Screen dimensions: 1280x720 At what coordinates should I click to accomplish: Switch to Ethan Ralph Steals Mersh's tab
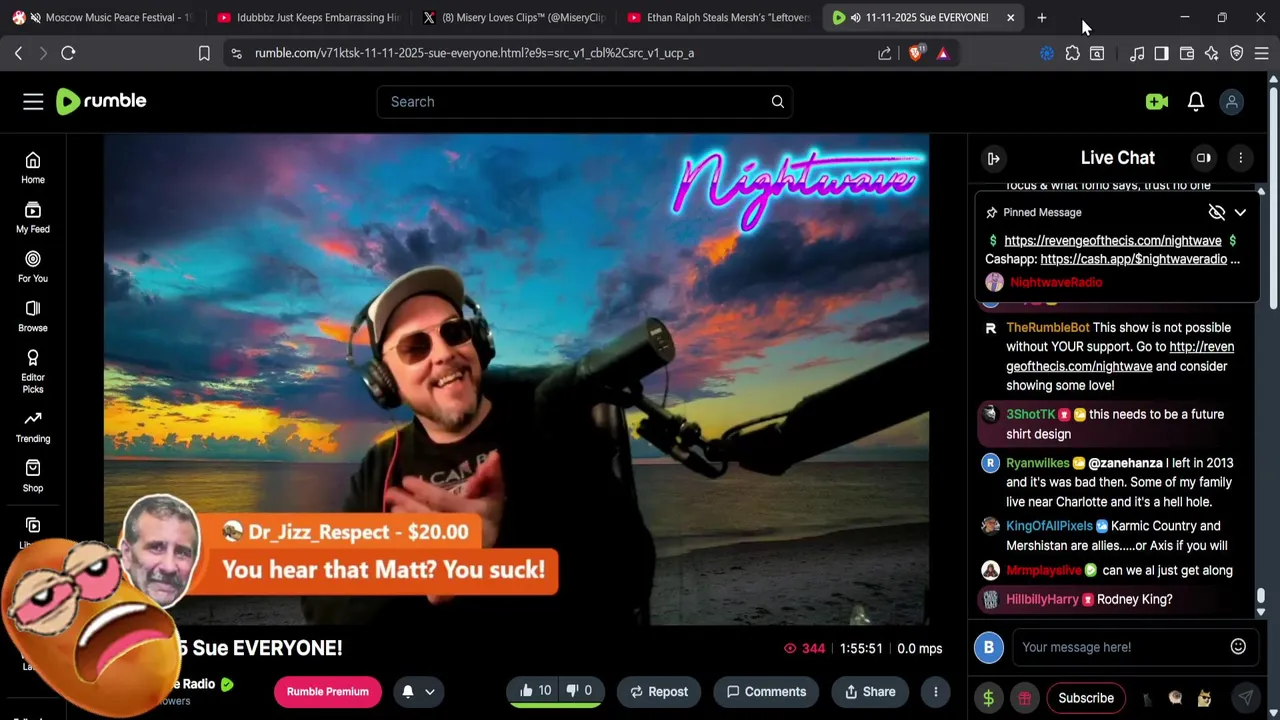point(720,17)
